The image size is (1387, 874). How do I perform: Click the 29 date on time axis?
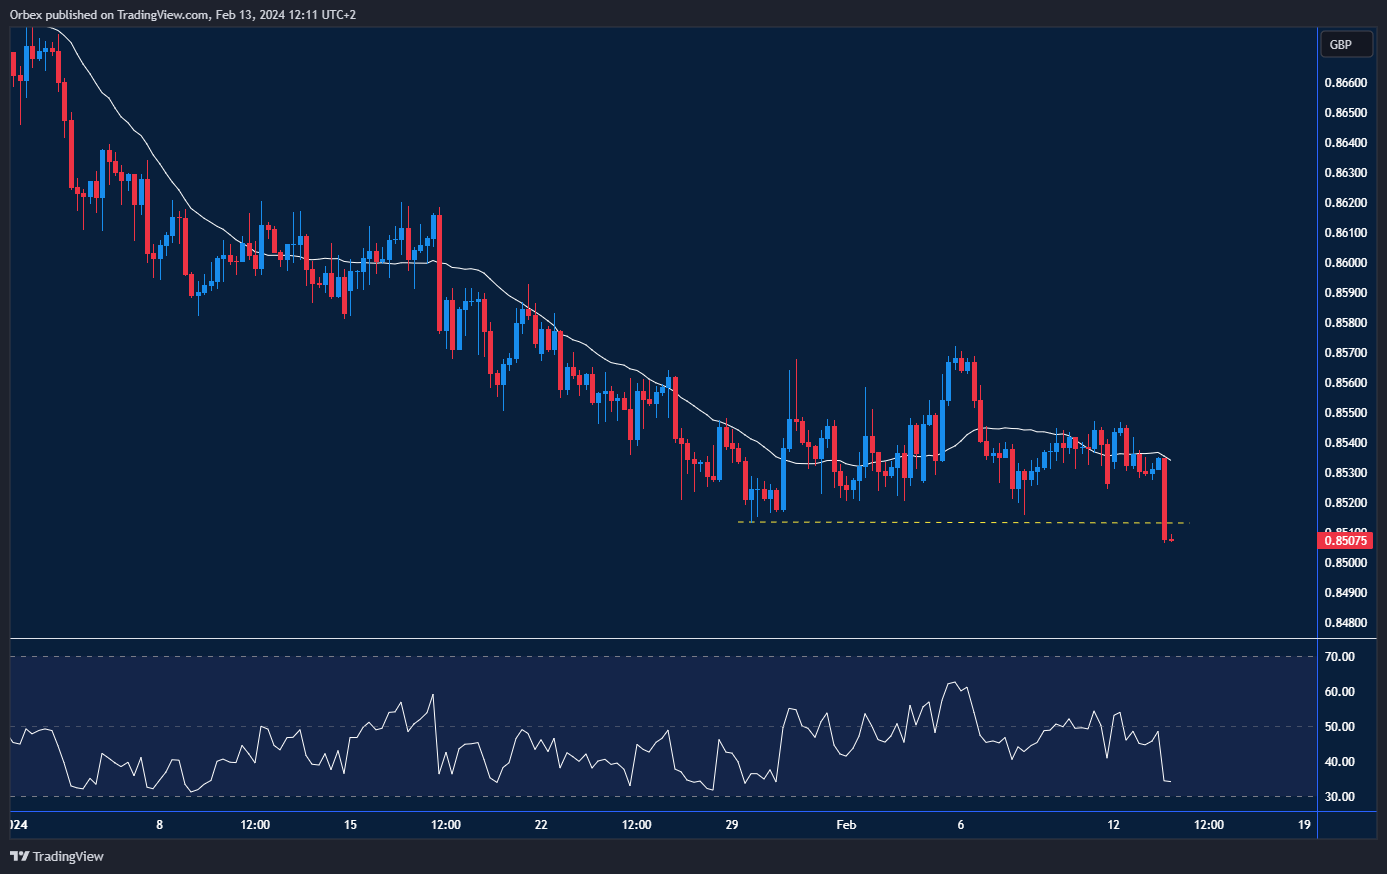click(732, 825)
